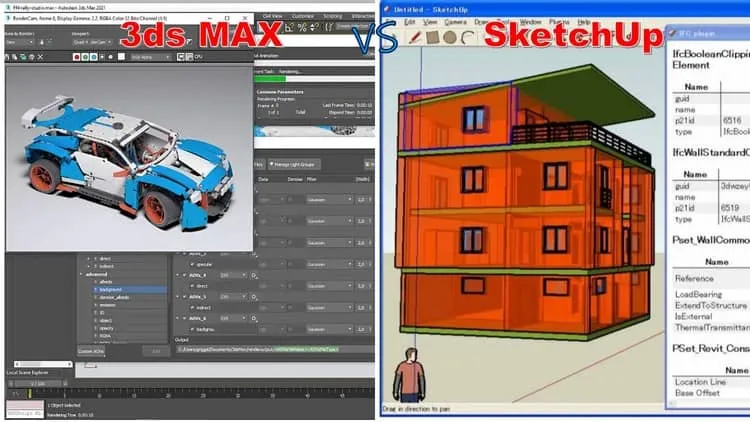
Task: Click the p21id value 6516 in IFC panel
Action: [x=732, y=121]
